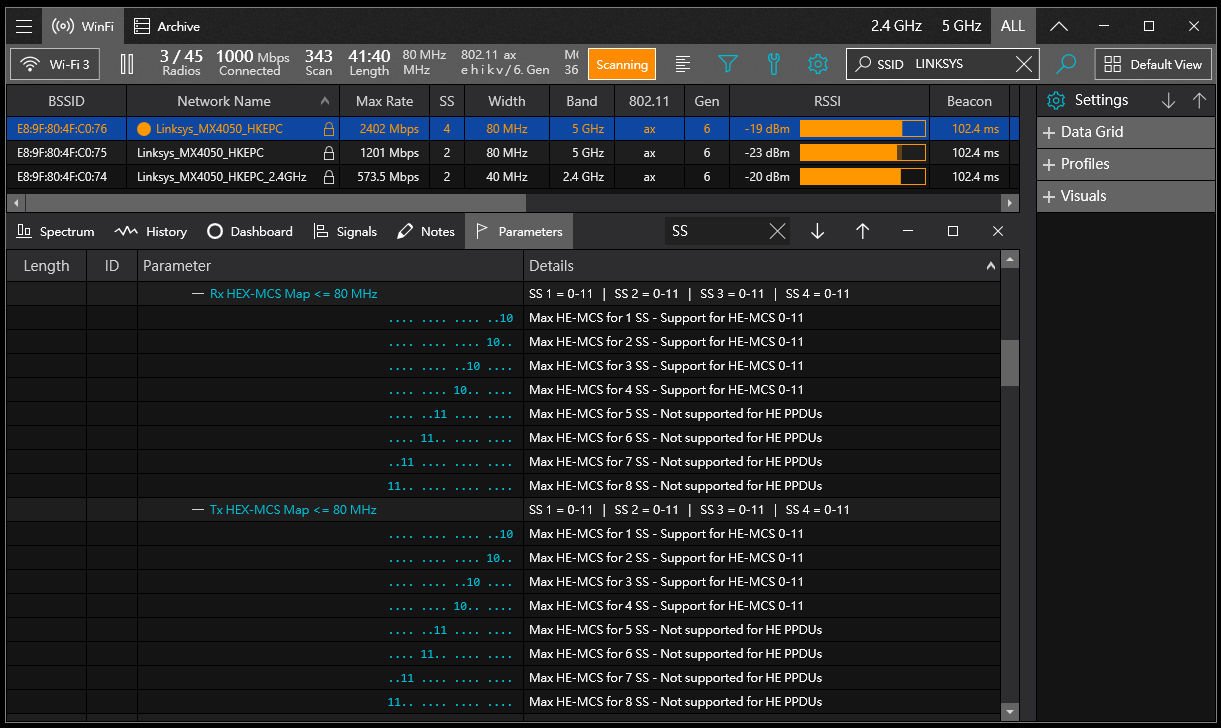Select the Wi-Fi 3 adapter button
The height and width of the screenshot is (728, 1221).
55,64
